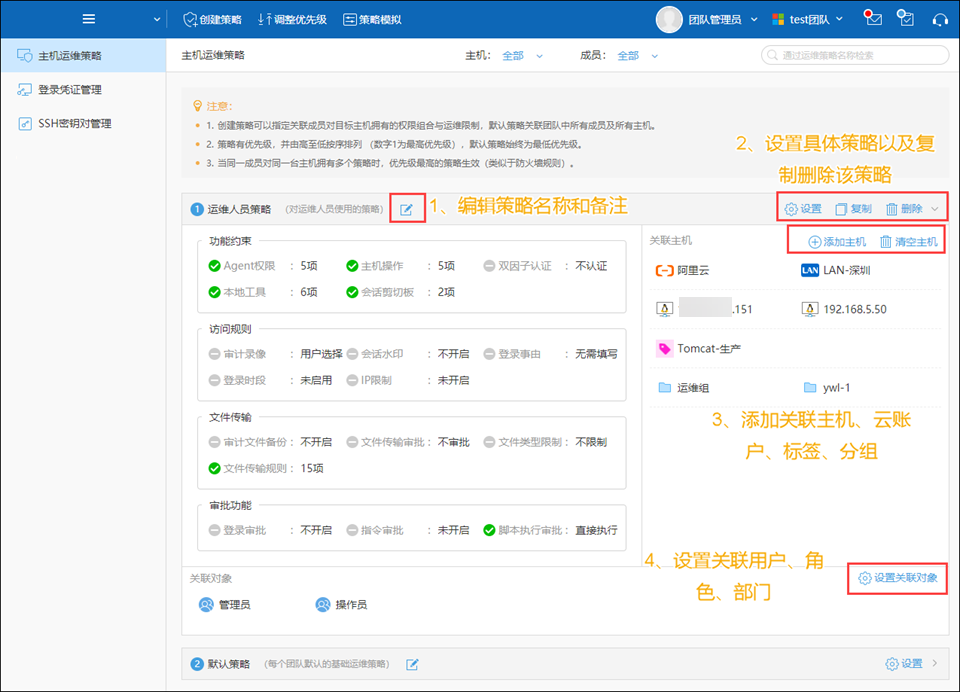Screen dimensions: 960x692
Task: Open the 创建策略 (create policy) tool
Action: click(x=213, y=19)
